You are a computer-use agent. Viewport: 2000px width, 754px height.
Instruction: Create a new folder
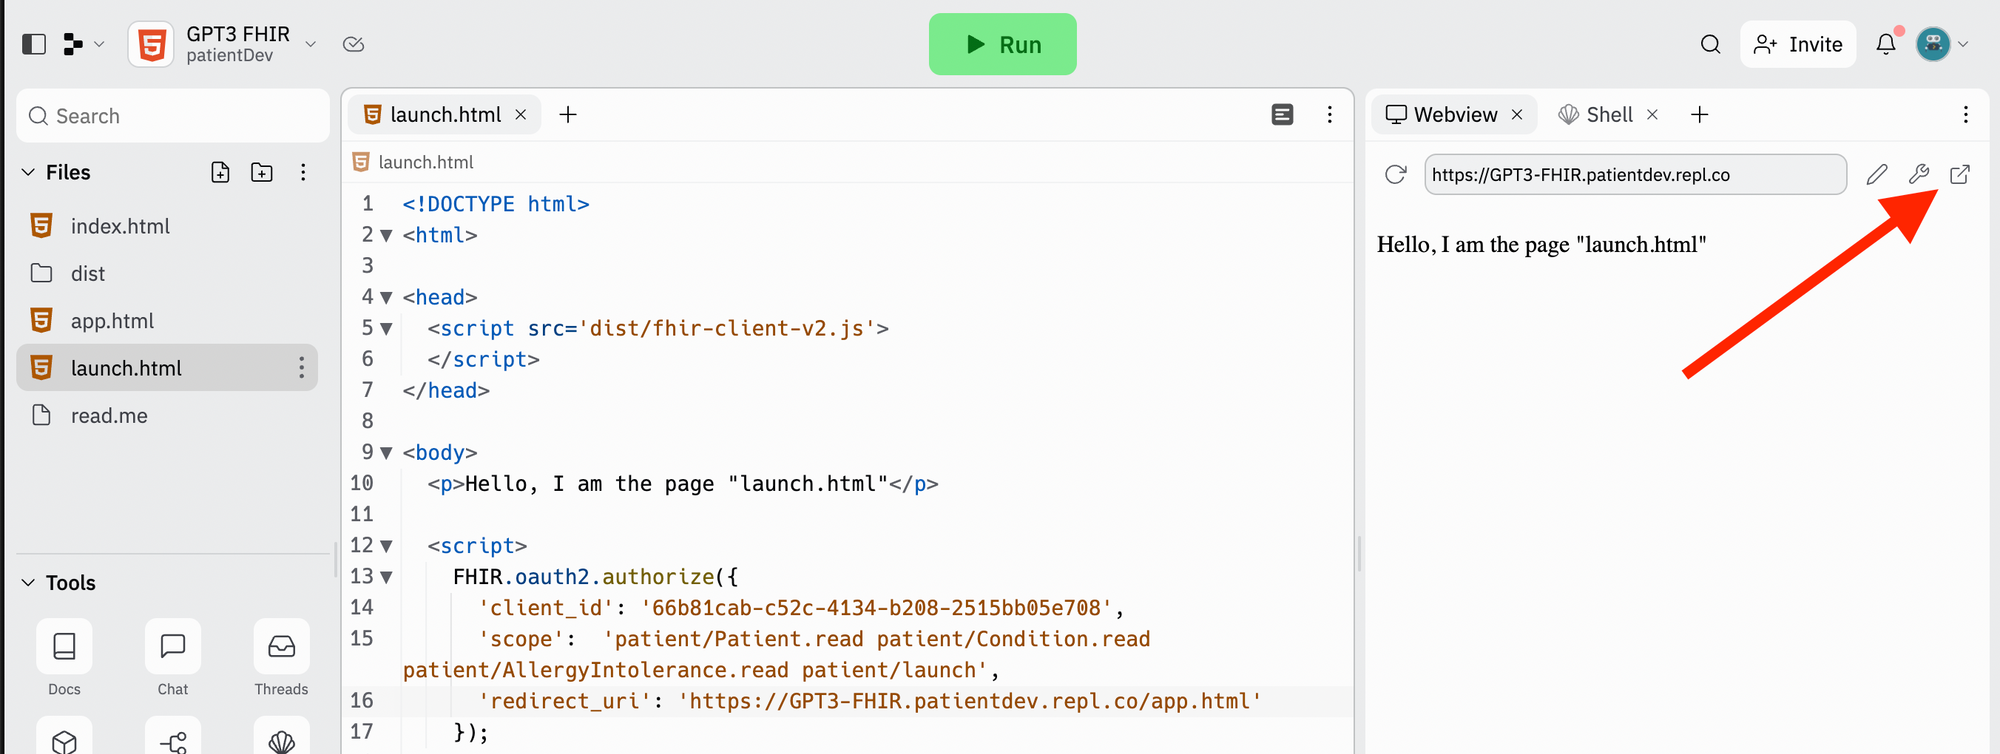click(262, 172)
